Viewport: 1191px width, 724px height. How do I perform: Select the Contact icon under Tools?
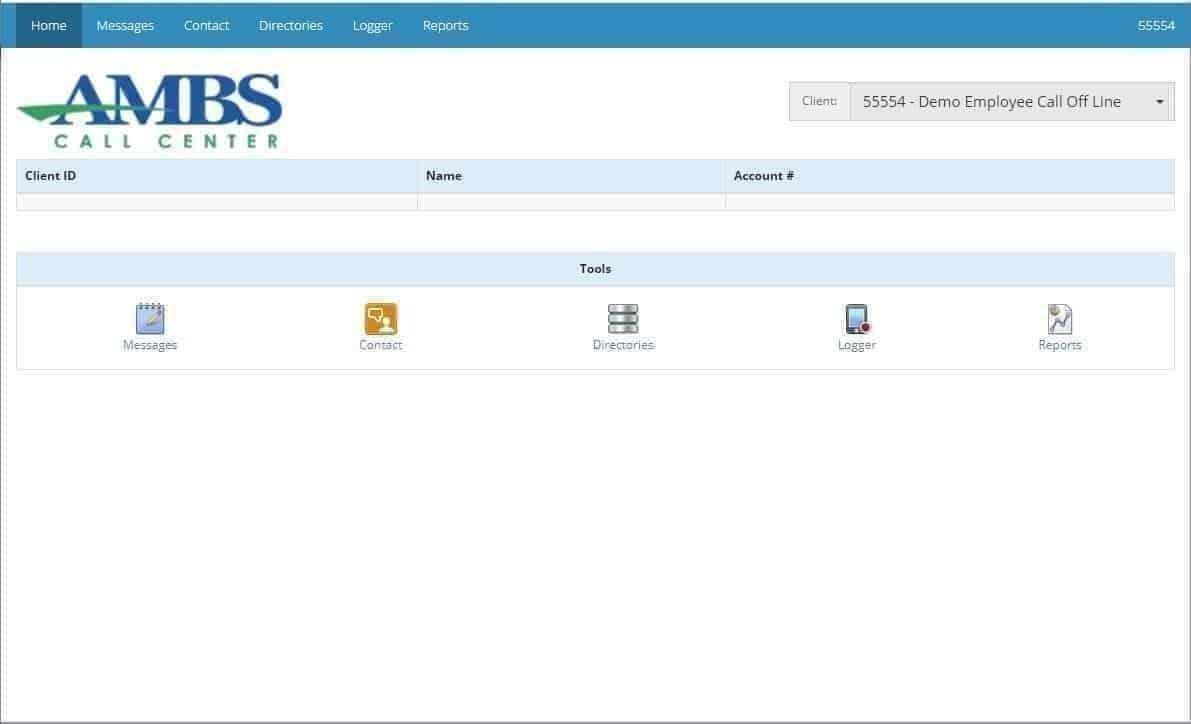(380, 317)
